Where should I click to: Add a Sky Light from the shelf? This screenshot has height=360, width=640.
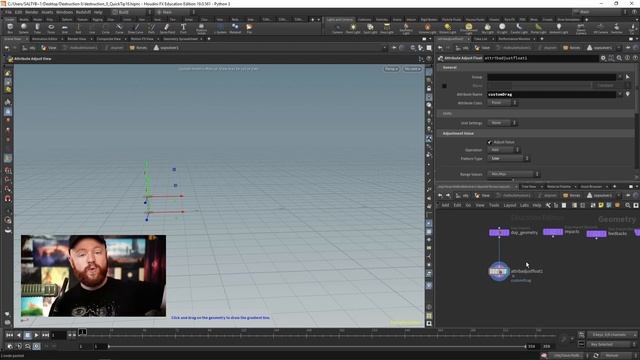tap(487, 28)
